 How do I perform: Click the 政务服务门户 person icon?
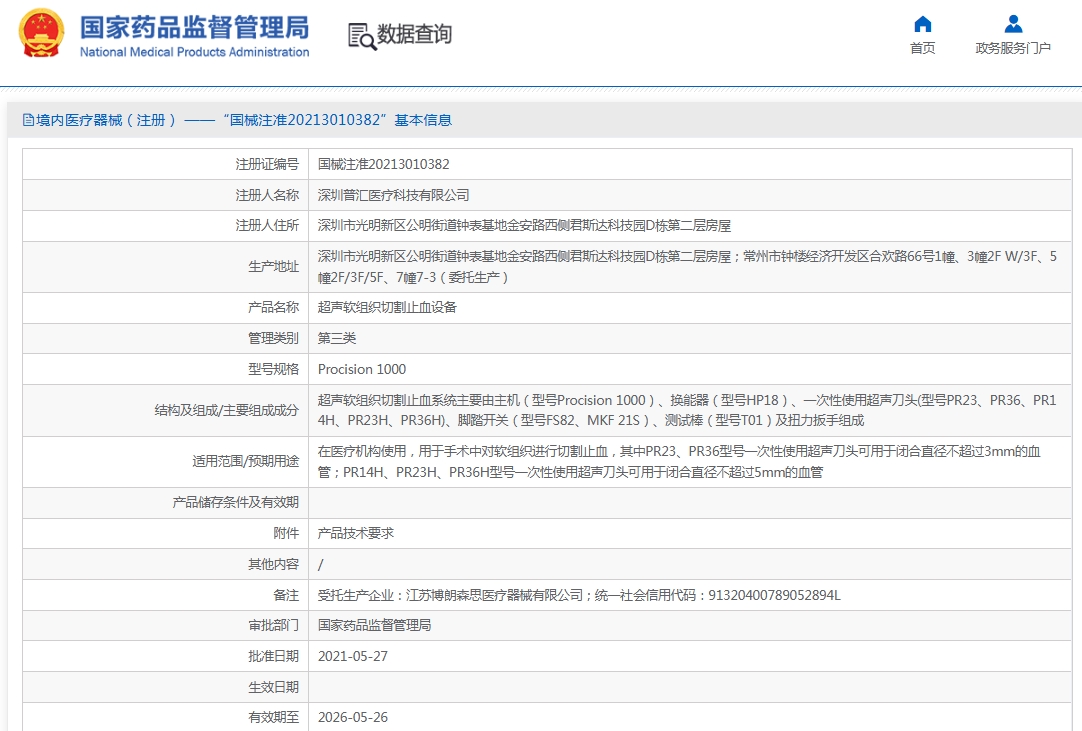pos(1013,24)
